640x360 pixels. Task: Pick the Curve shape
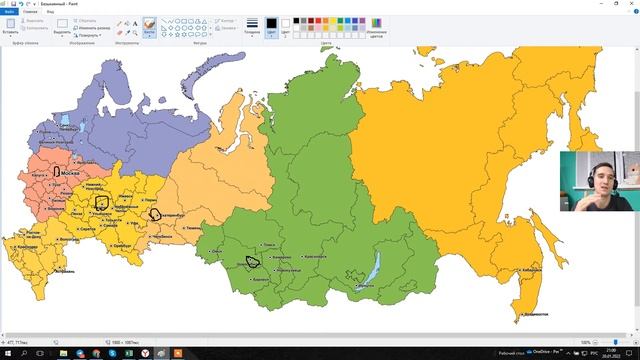(171, 21)
